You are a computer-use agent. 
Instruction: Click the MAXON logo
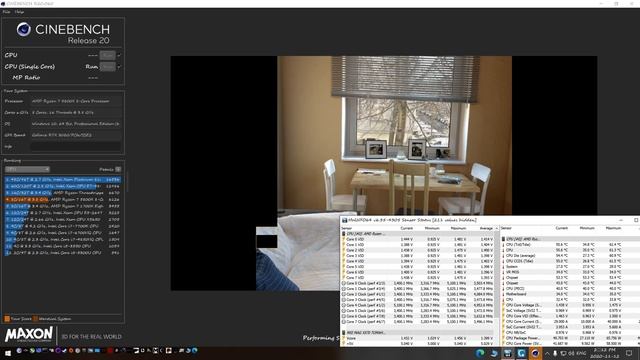click(x=29, y=335)
